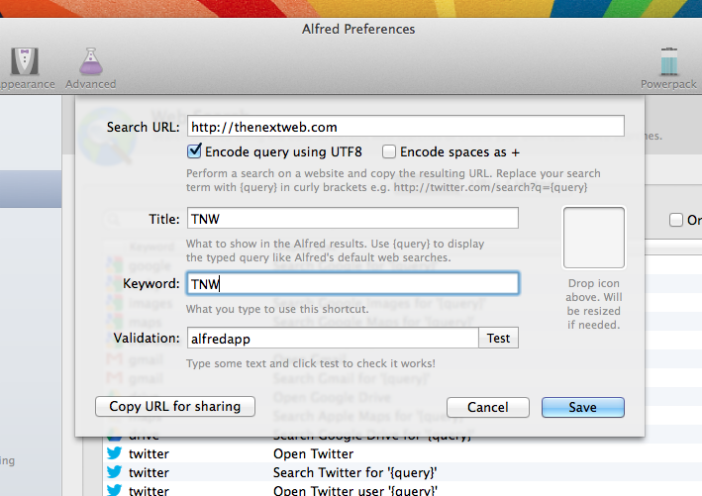Open the Advanced flask icon tab
Viewport: 702px width, 496px height.
pos(90,68)
